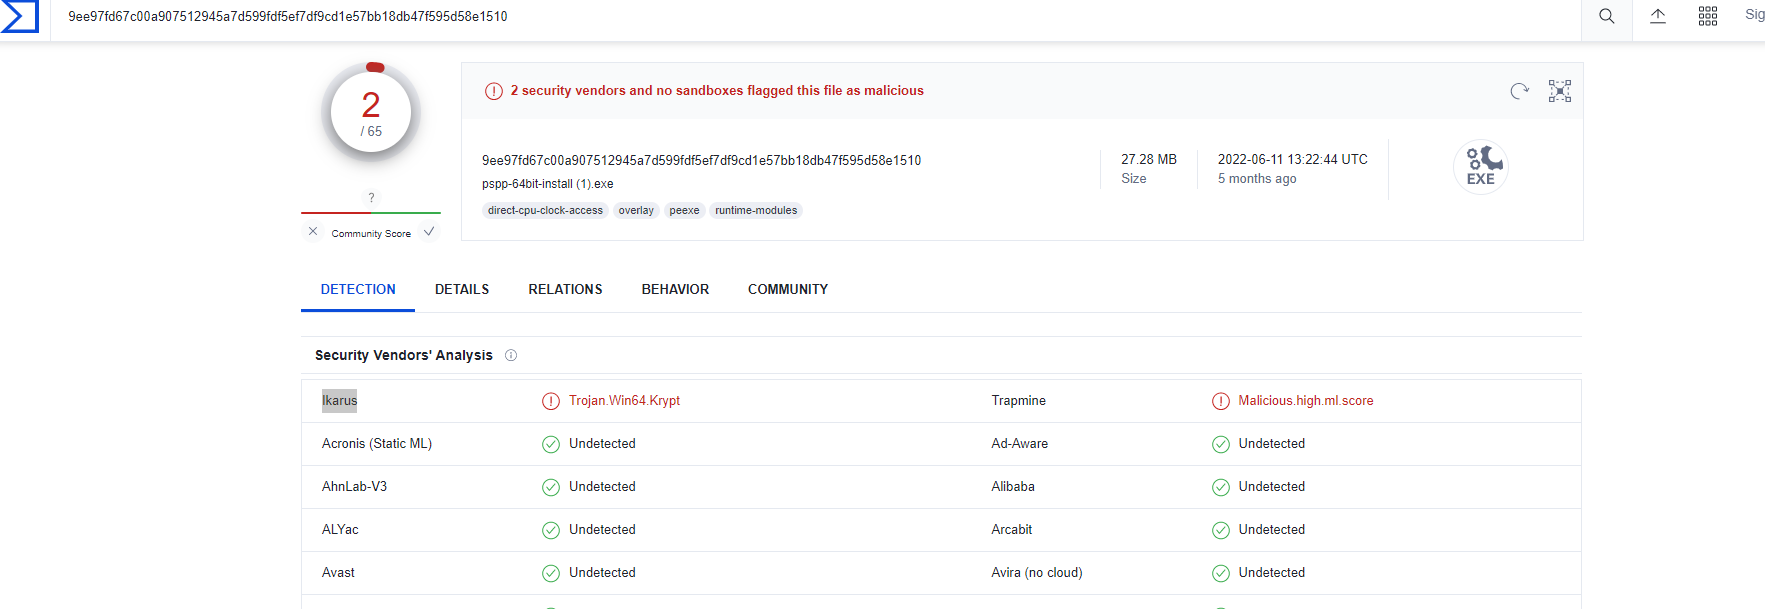Click the info icon beside Security Vendors' Analysis

[511, 355]
